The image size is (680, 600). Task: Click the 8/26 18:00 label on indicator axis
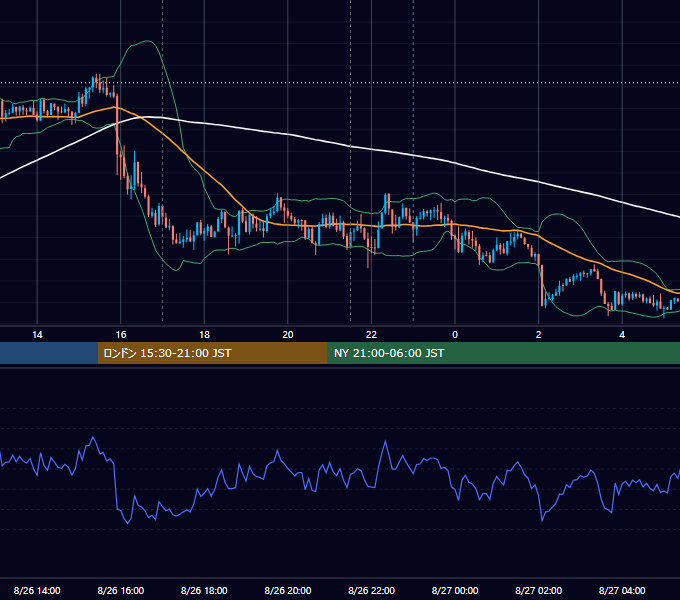204,590
